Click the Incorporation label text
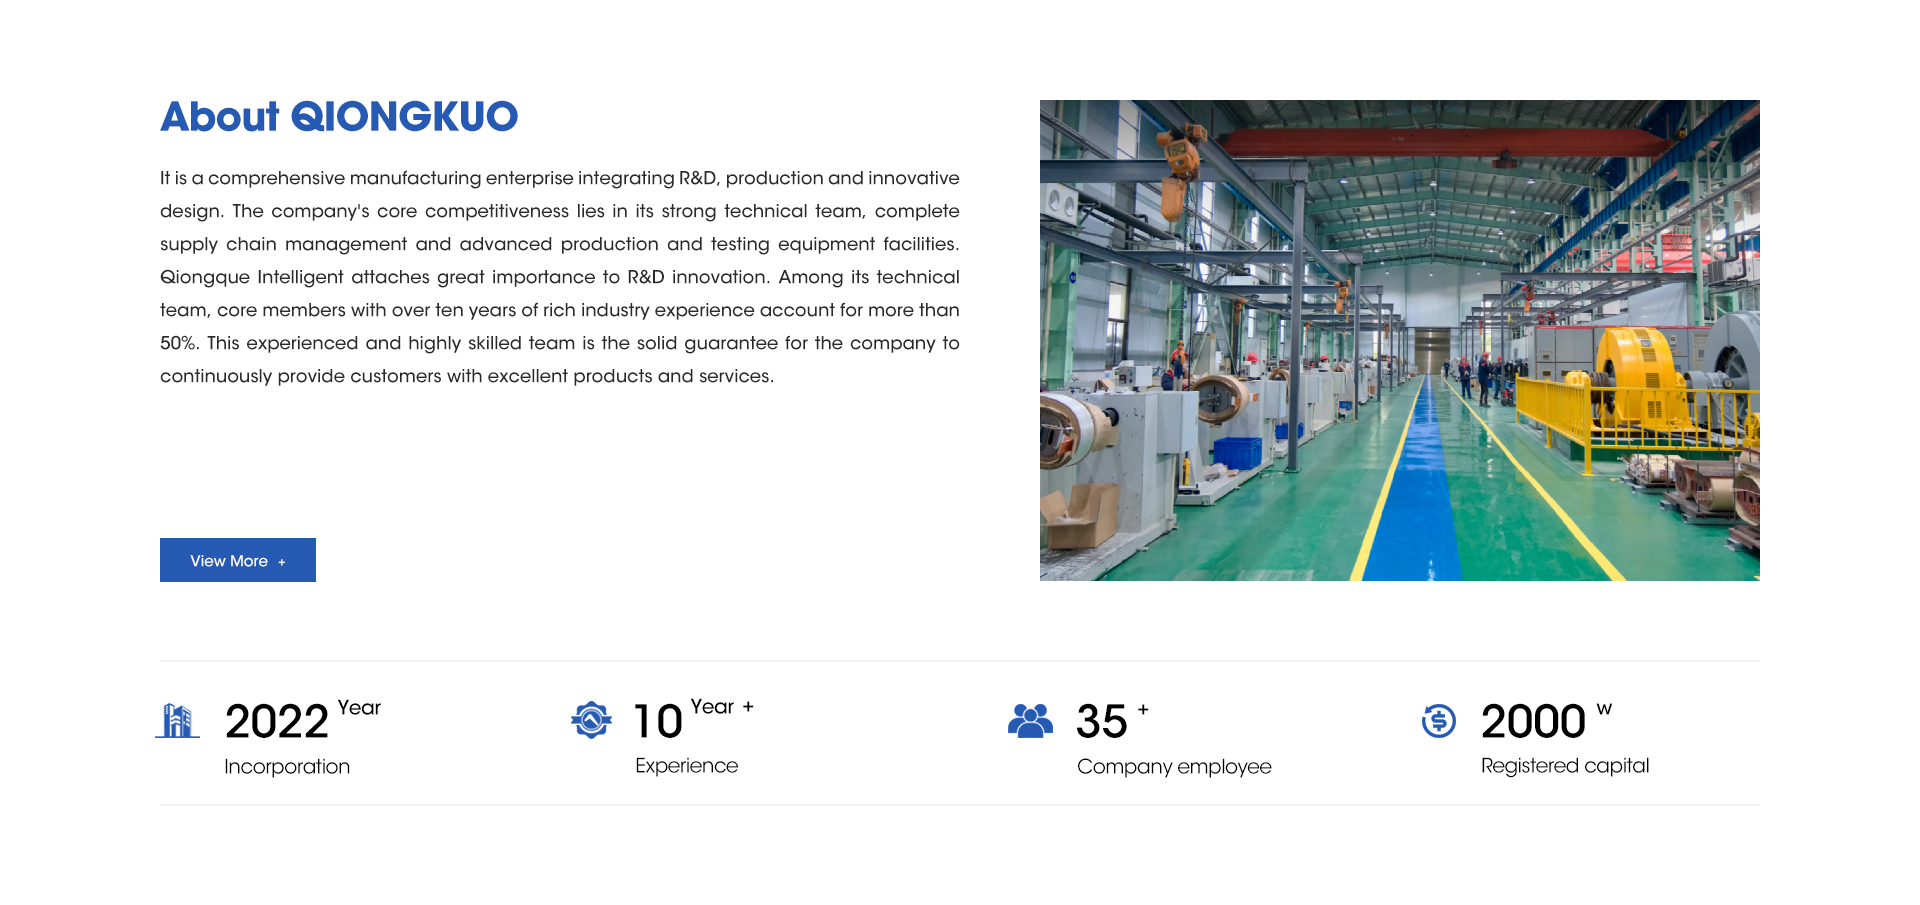Image resolution: width=1920 pixels, height=905 pixels. [x=287, y=767]
